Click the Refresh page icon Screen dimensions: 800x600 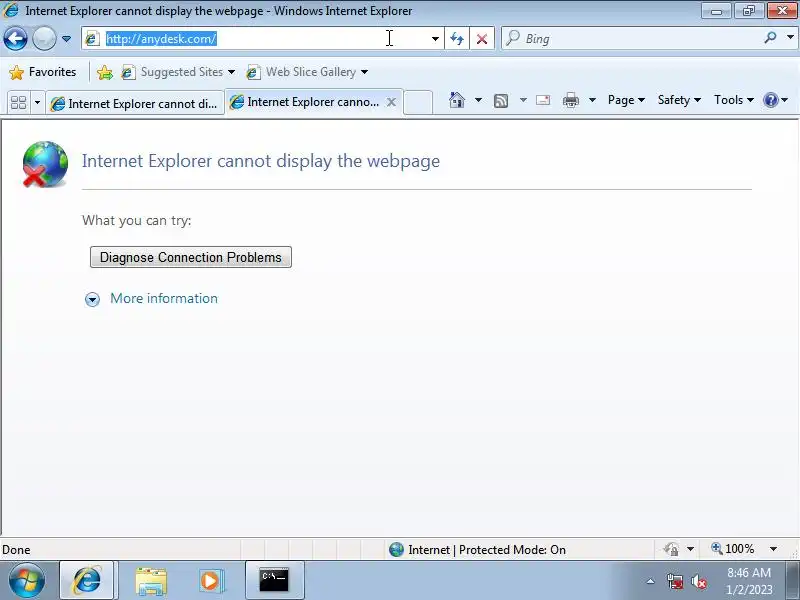click(x=457, y=39)
